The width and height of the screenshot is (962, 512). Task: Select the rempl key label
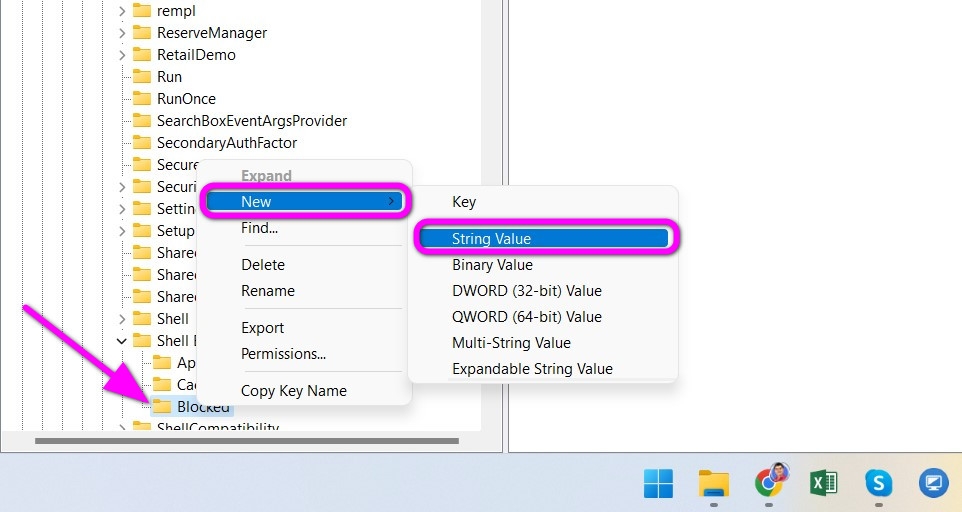[176, 10]
